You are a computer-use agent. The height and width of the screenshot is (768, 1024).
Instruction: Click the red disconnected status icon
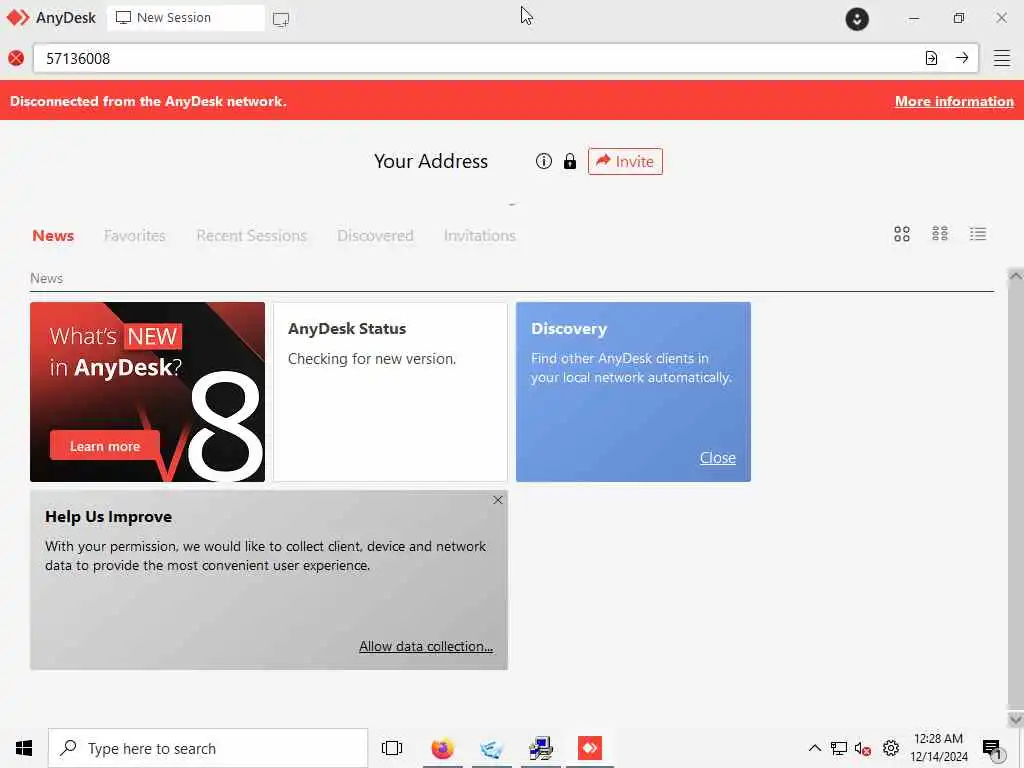pos(16,58)
